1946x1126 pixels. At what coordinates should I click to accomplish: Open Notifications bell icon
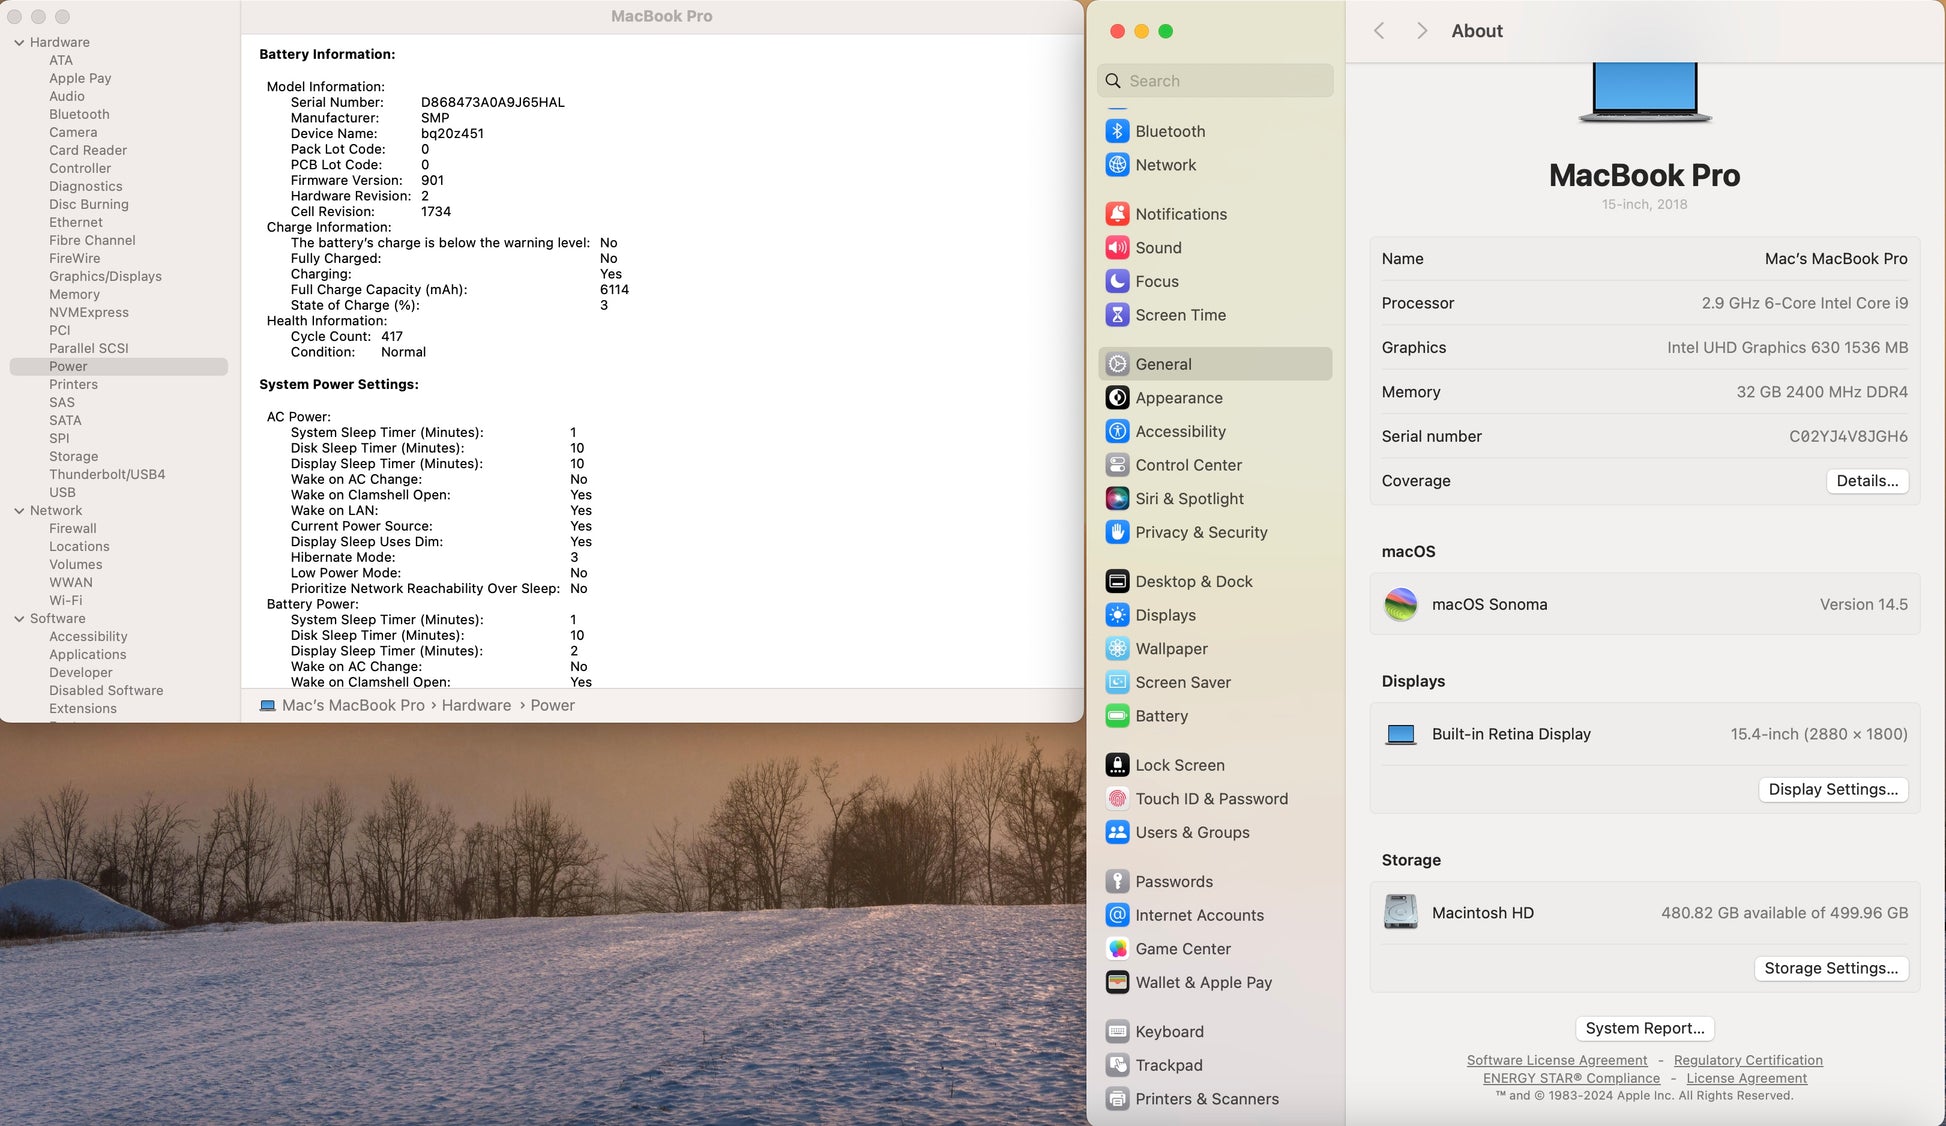point(1117,214)
